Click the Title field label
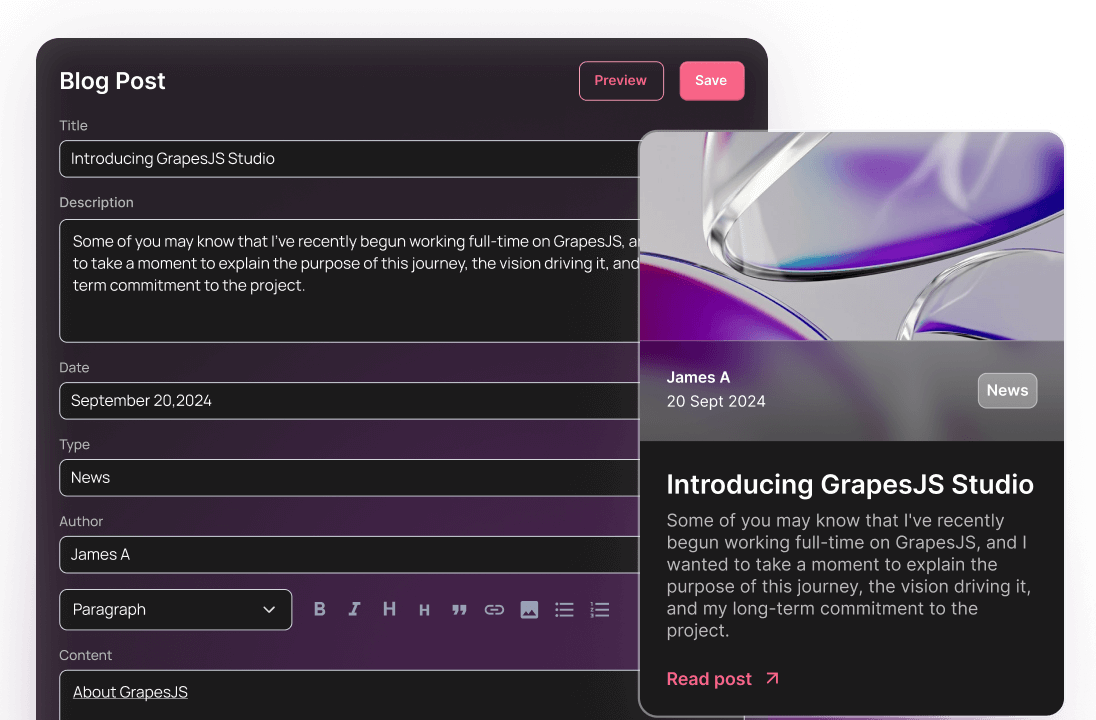This screenshot has height=720, width=1096. pyautogui.click(x=73, y=125)
